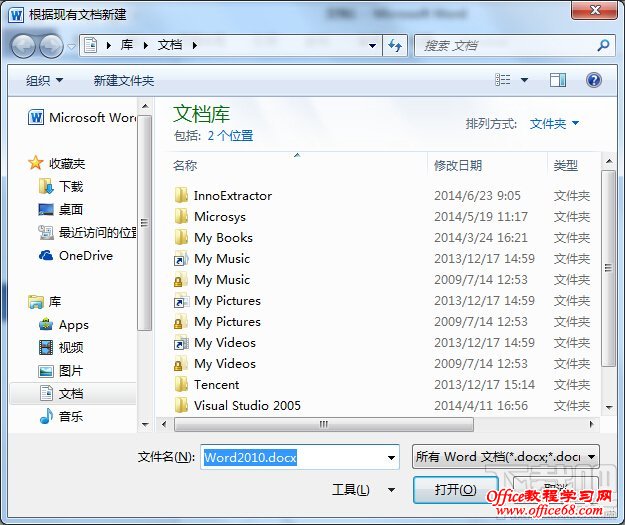Open 排列方式 文件夹 arrangement dropdown

coord(554,124)
